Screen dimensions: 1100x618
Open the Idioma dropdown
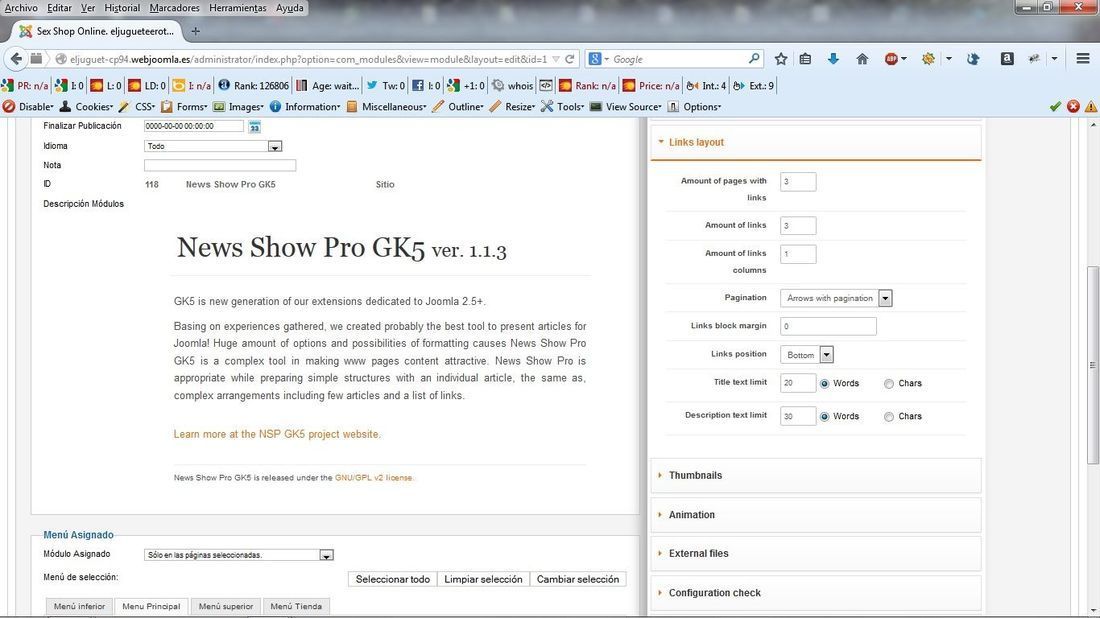(x=213, y=147)
